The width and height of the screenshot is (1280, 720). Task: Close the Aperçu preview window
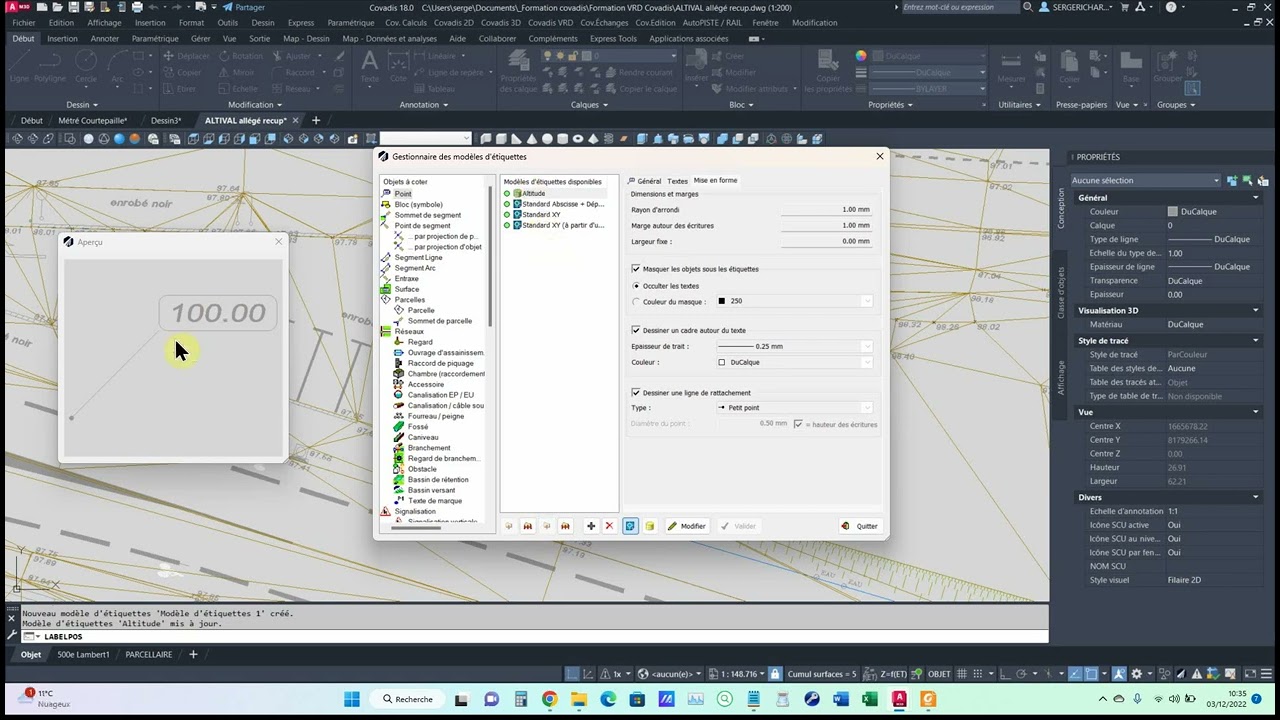tap(278, 241)
